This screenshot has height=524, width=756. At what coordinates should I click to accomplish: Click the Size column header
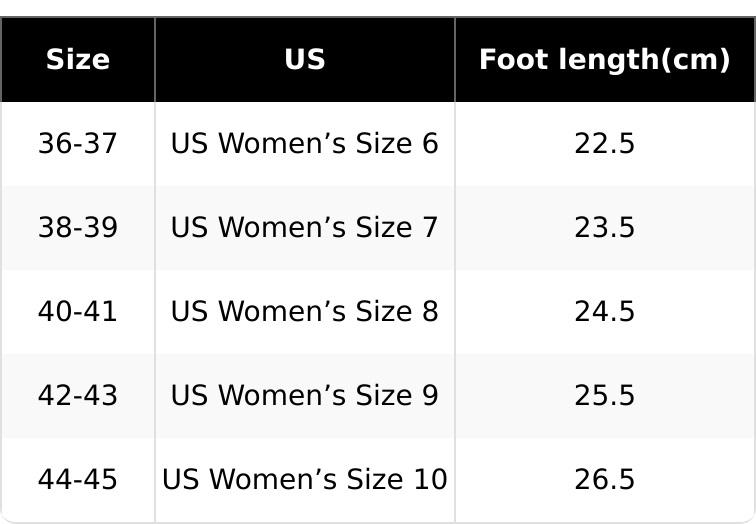coord(78,60)
